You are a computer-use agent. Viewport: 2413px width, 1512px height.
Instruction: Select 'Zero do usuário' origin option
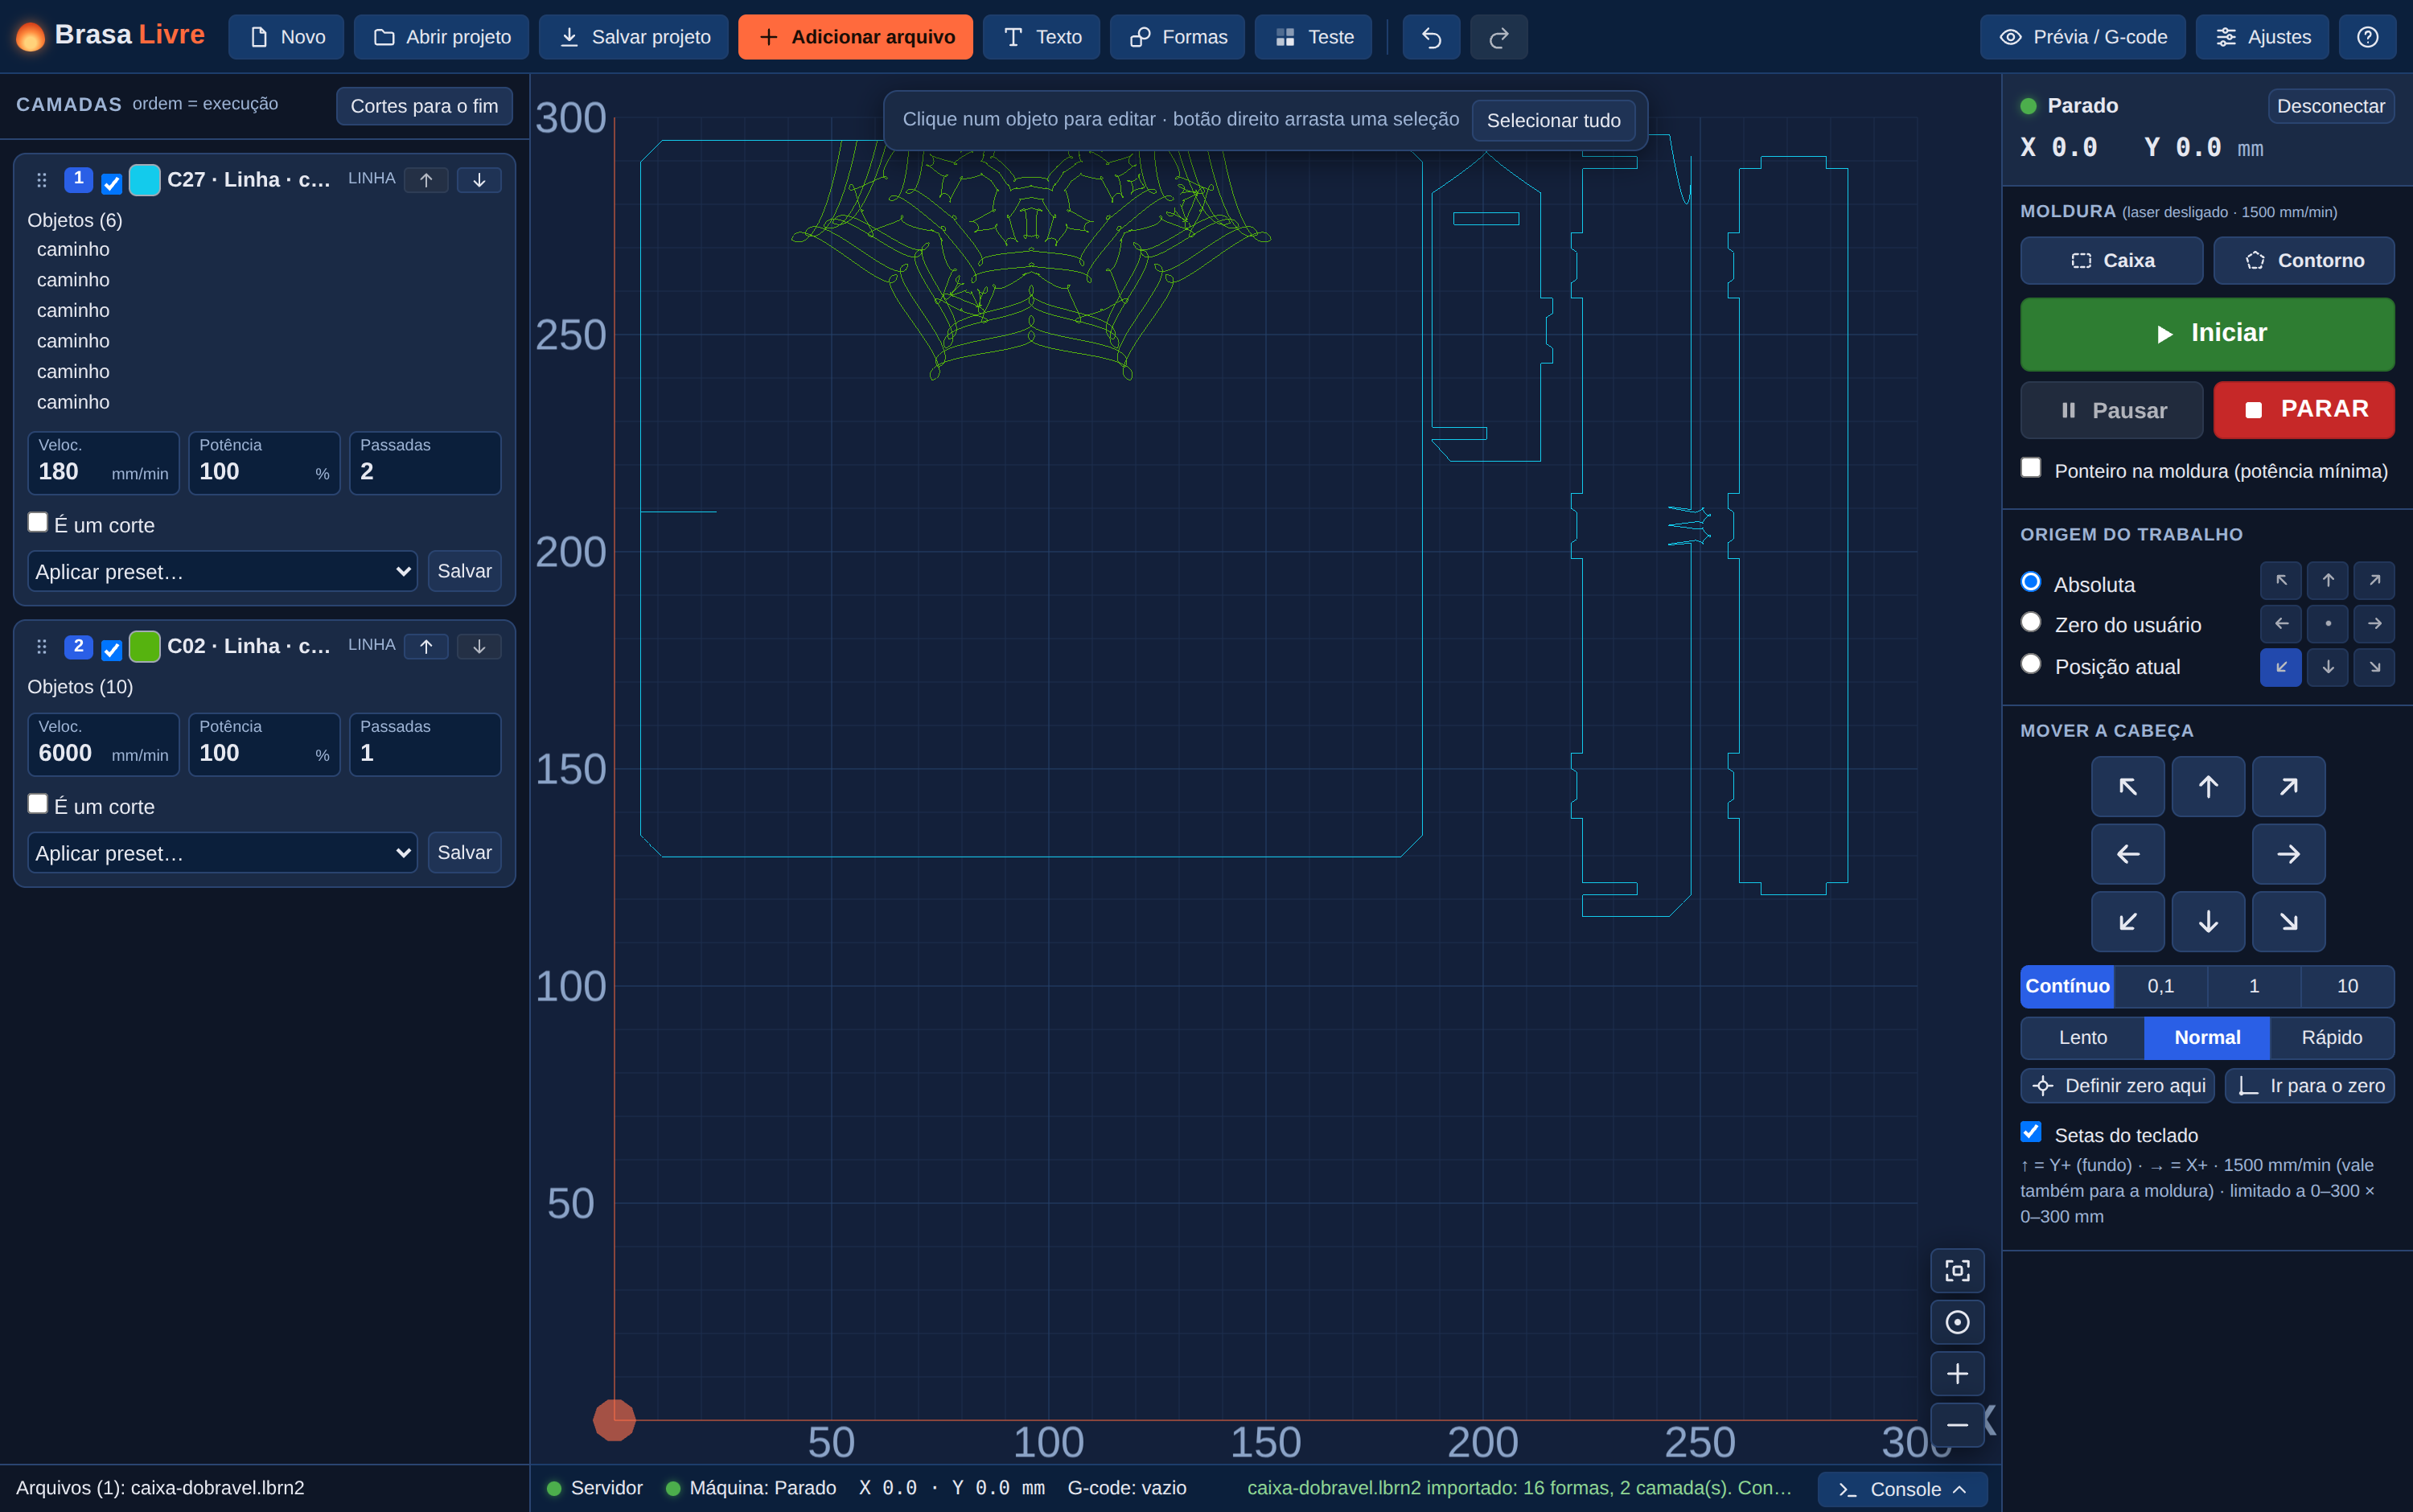(x=2031, y=622)
